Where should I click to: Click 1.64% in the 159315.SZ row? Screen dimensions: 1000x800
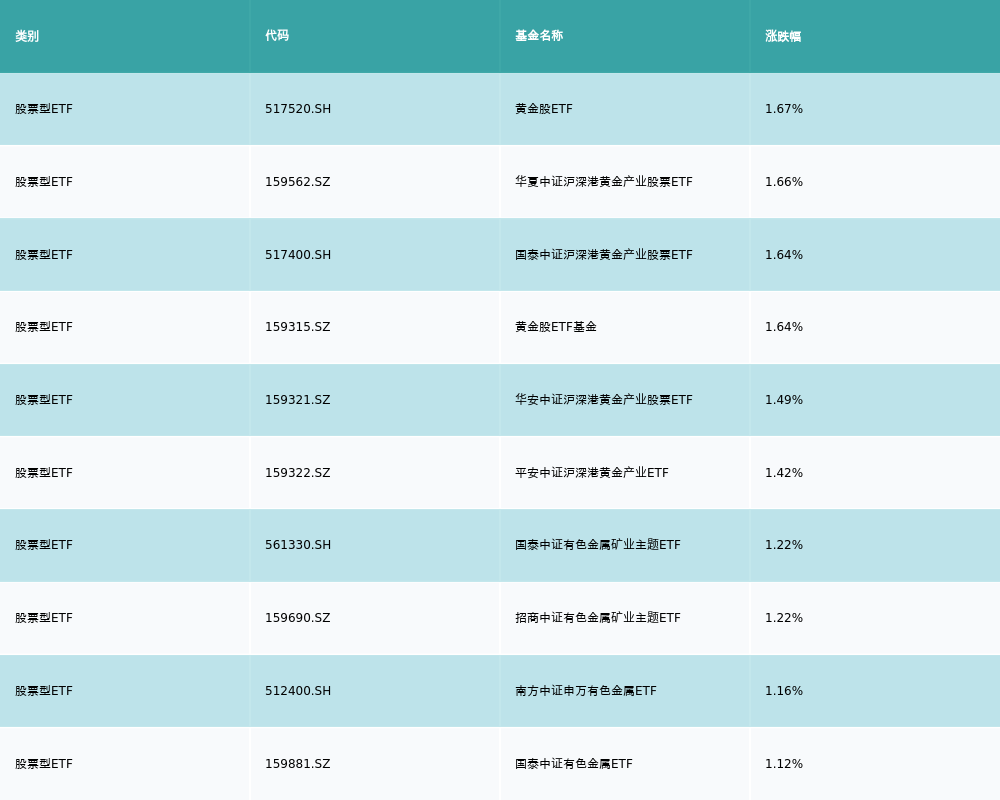tap(784, 327)
